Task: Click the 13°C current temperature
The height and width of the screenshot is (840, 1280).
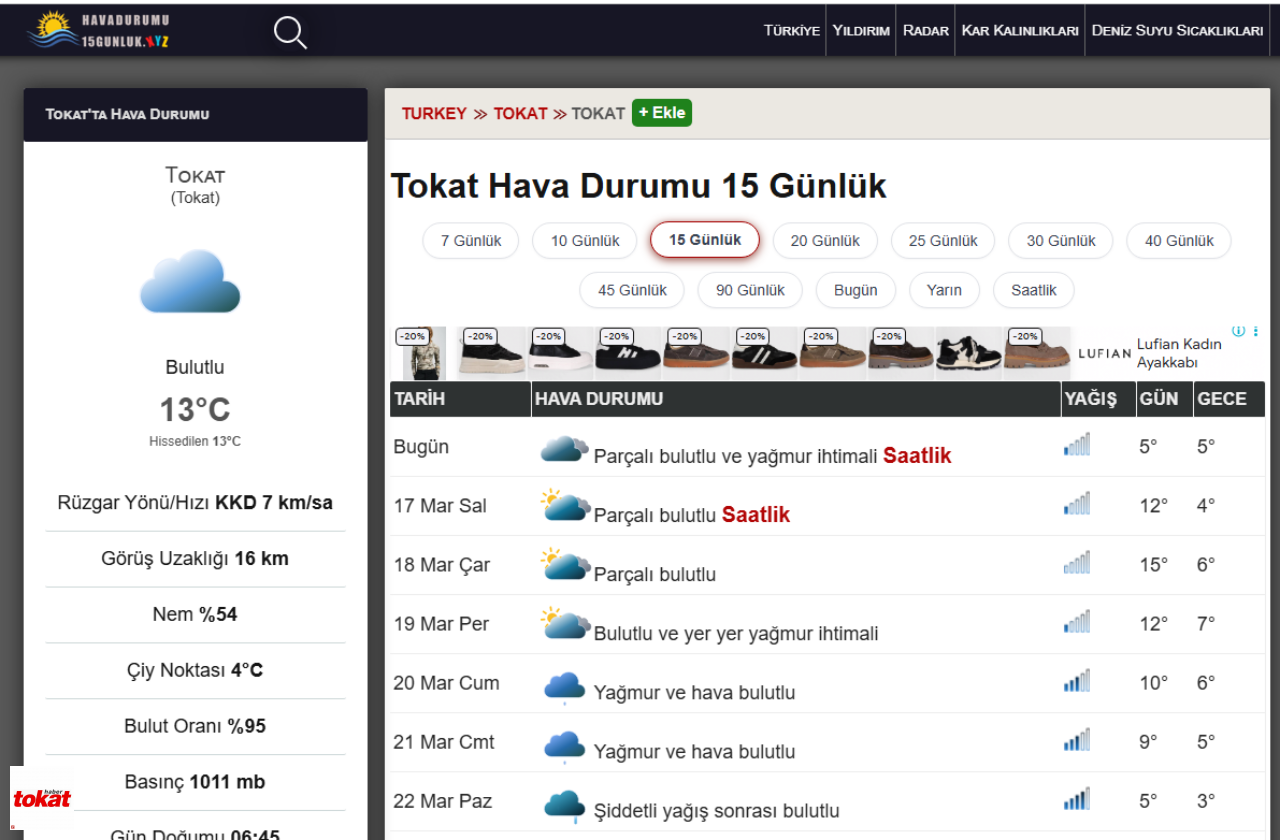Action: [x=195, y=410]
